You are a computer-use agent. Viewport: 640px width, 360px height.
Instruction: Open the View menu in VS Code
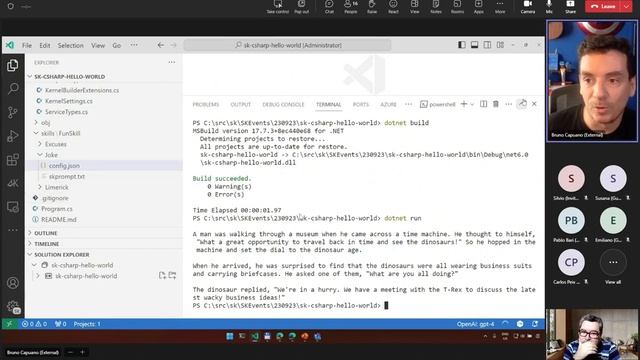coord(98,45)
